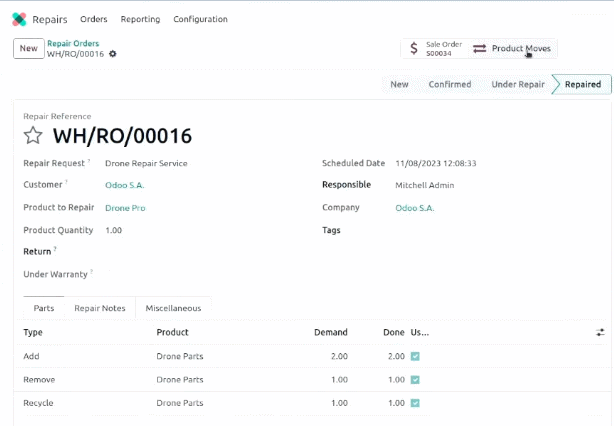Screen dimensions: 614x426
Task: Sort by the Done column header
Action: pyautogui.click(x=394, y=332)
